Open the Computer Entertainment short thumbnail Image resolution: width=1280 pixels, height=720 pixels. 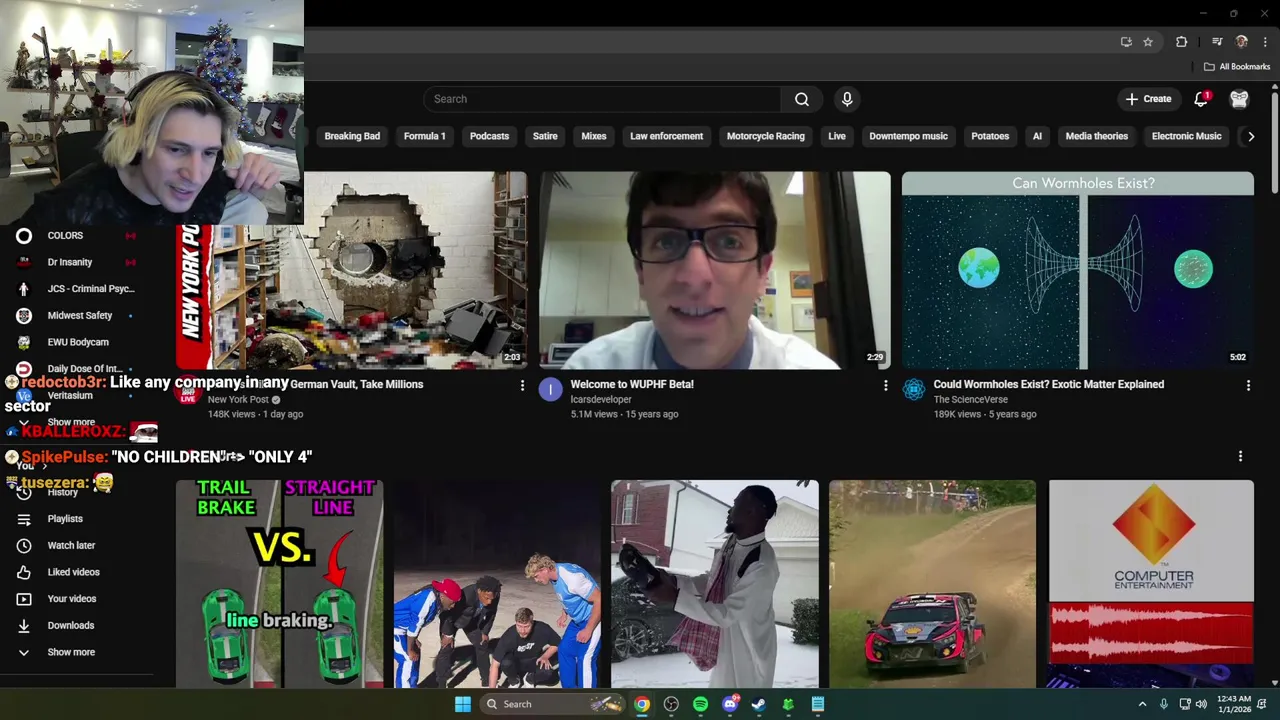click(x=1151, y=584)
